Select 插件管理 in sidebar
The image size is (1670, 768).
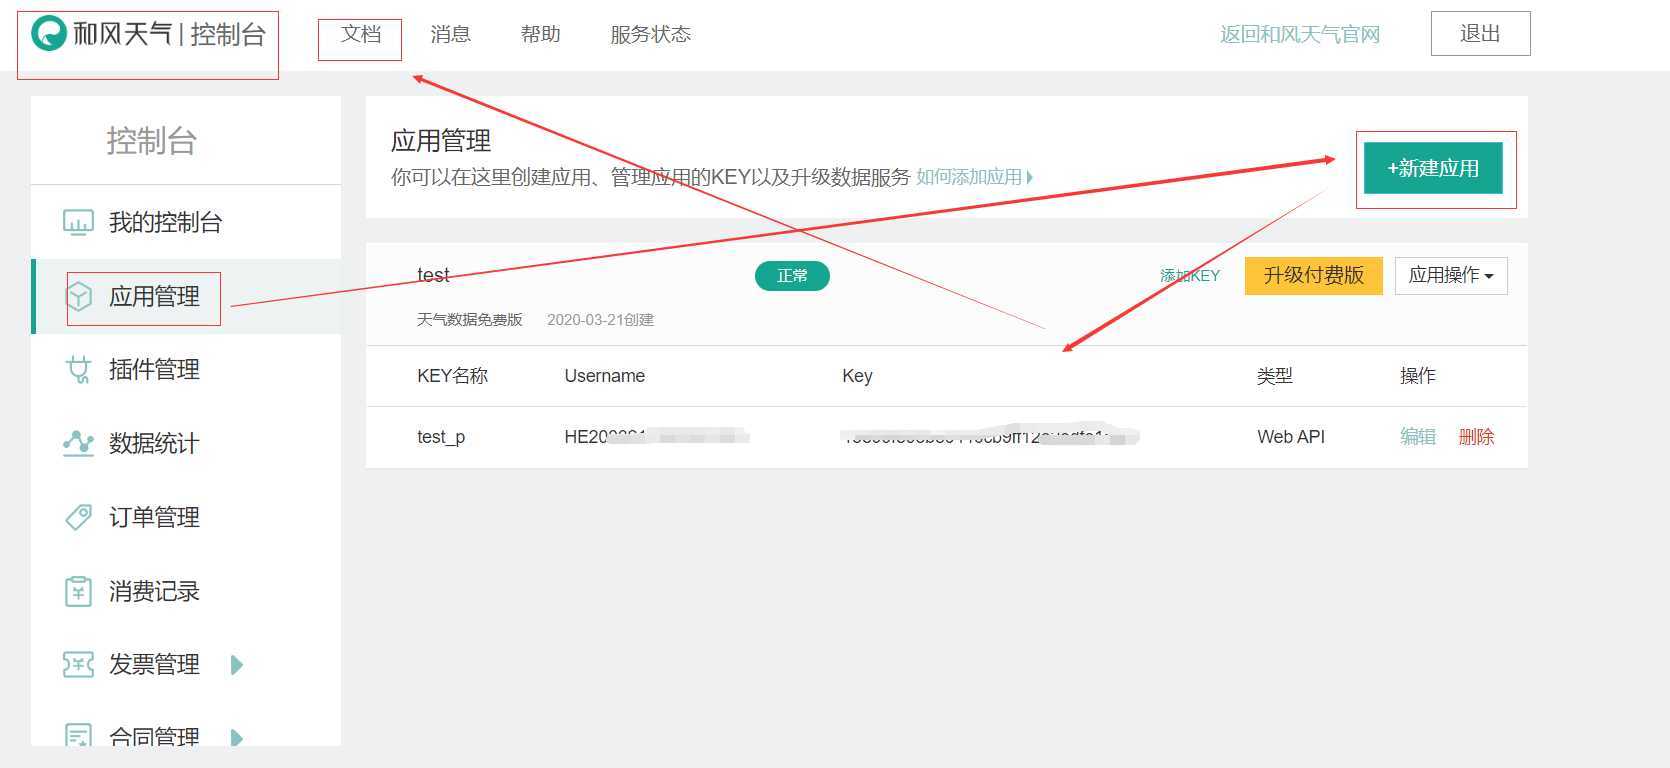(x=186, y=370)
